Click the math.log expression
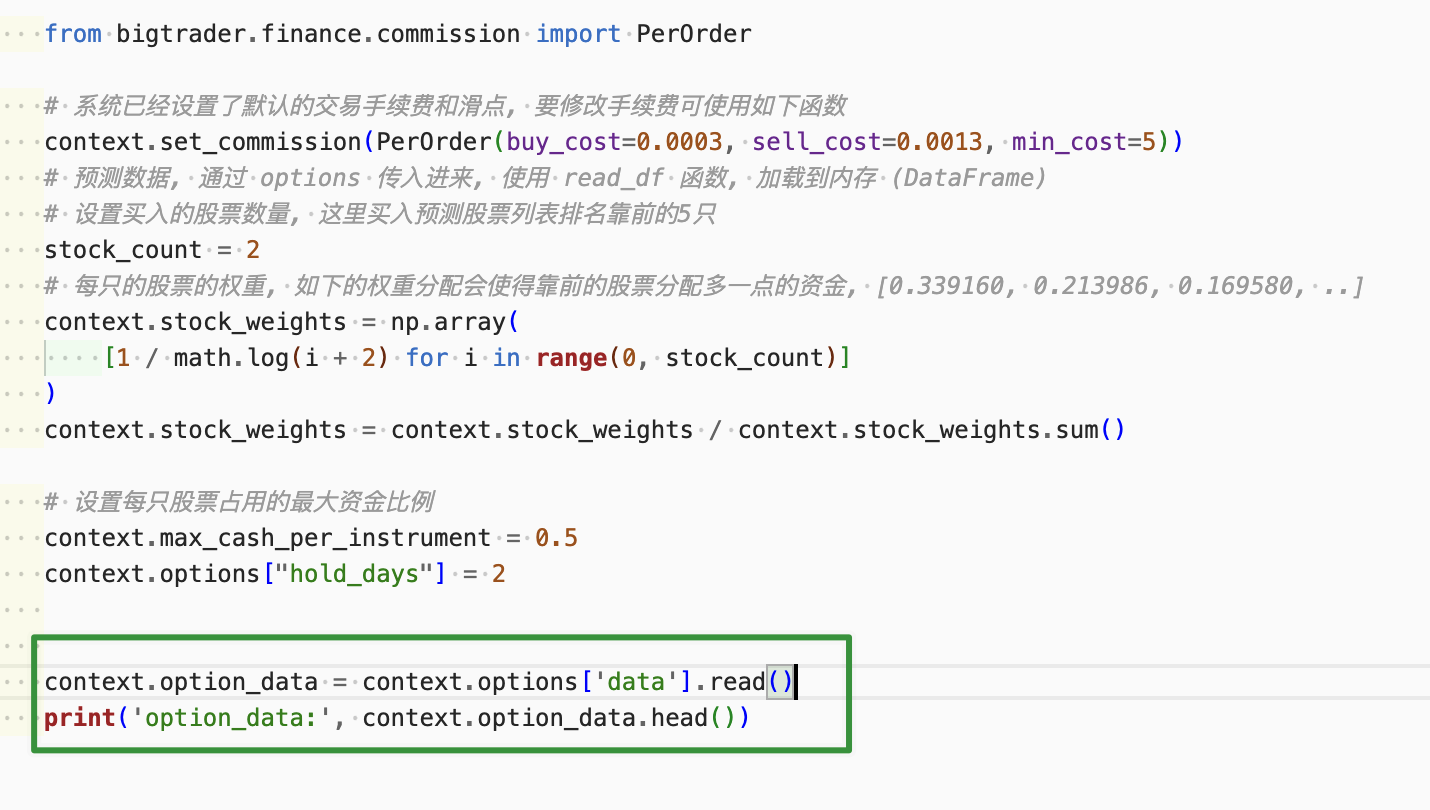 pos(231,358)
